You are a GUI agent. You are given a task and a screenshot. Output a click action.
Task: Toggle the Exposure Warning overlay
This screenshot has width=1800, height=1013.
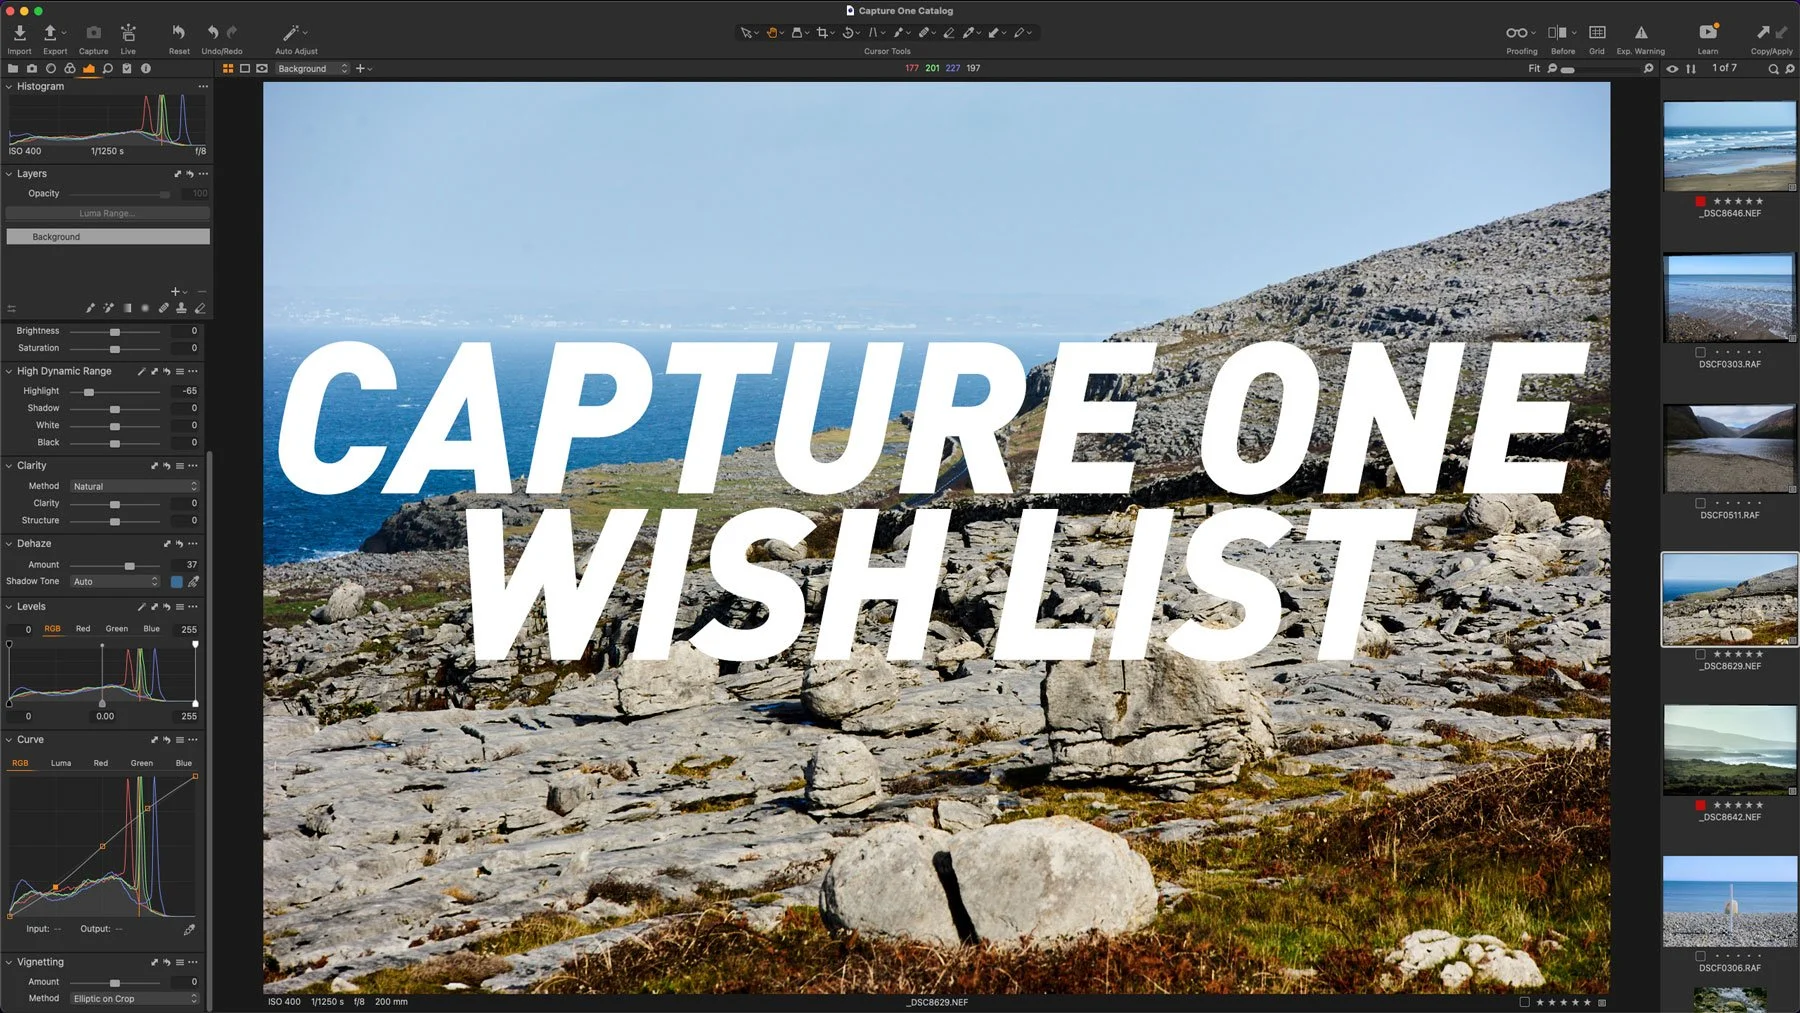[1640, 33]
